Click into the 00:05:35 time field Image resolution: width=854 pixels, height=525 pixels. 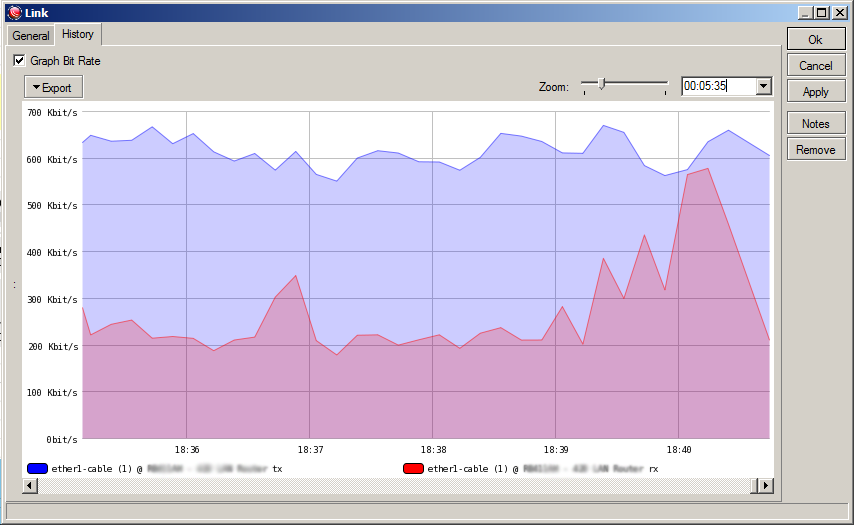pos(718,86)
